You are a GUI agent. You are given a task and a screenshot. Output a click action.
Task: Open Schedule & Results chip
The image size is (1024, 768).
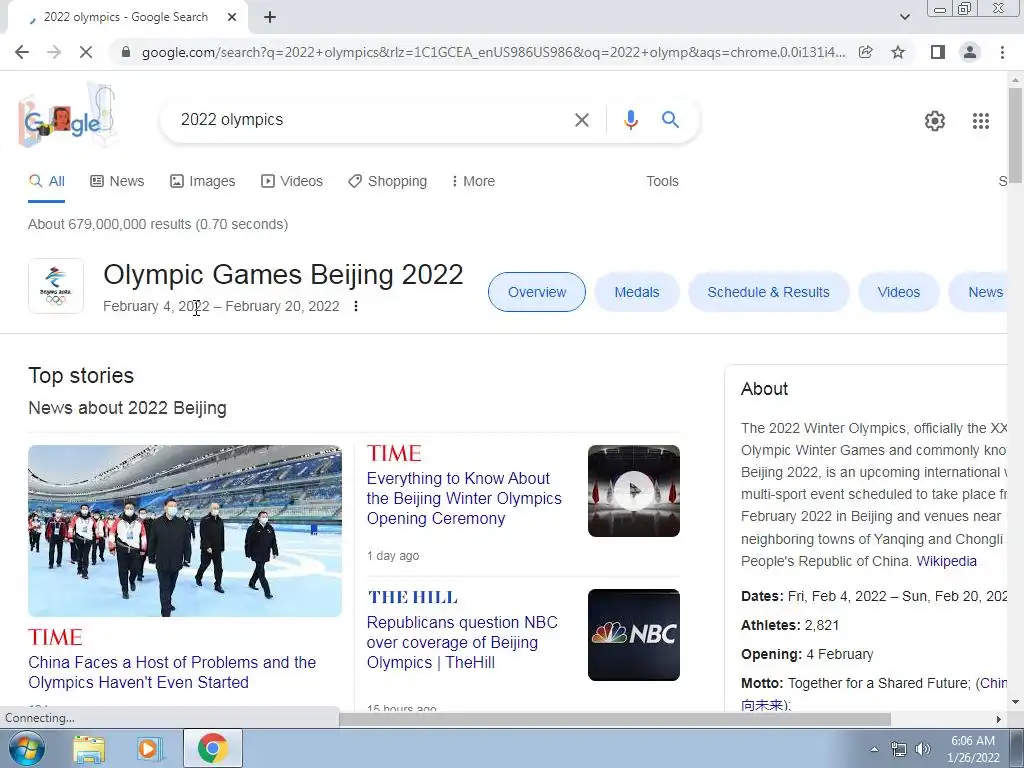tap(769, 292)
